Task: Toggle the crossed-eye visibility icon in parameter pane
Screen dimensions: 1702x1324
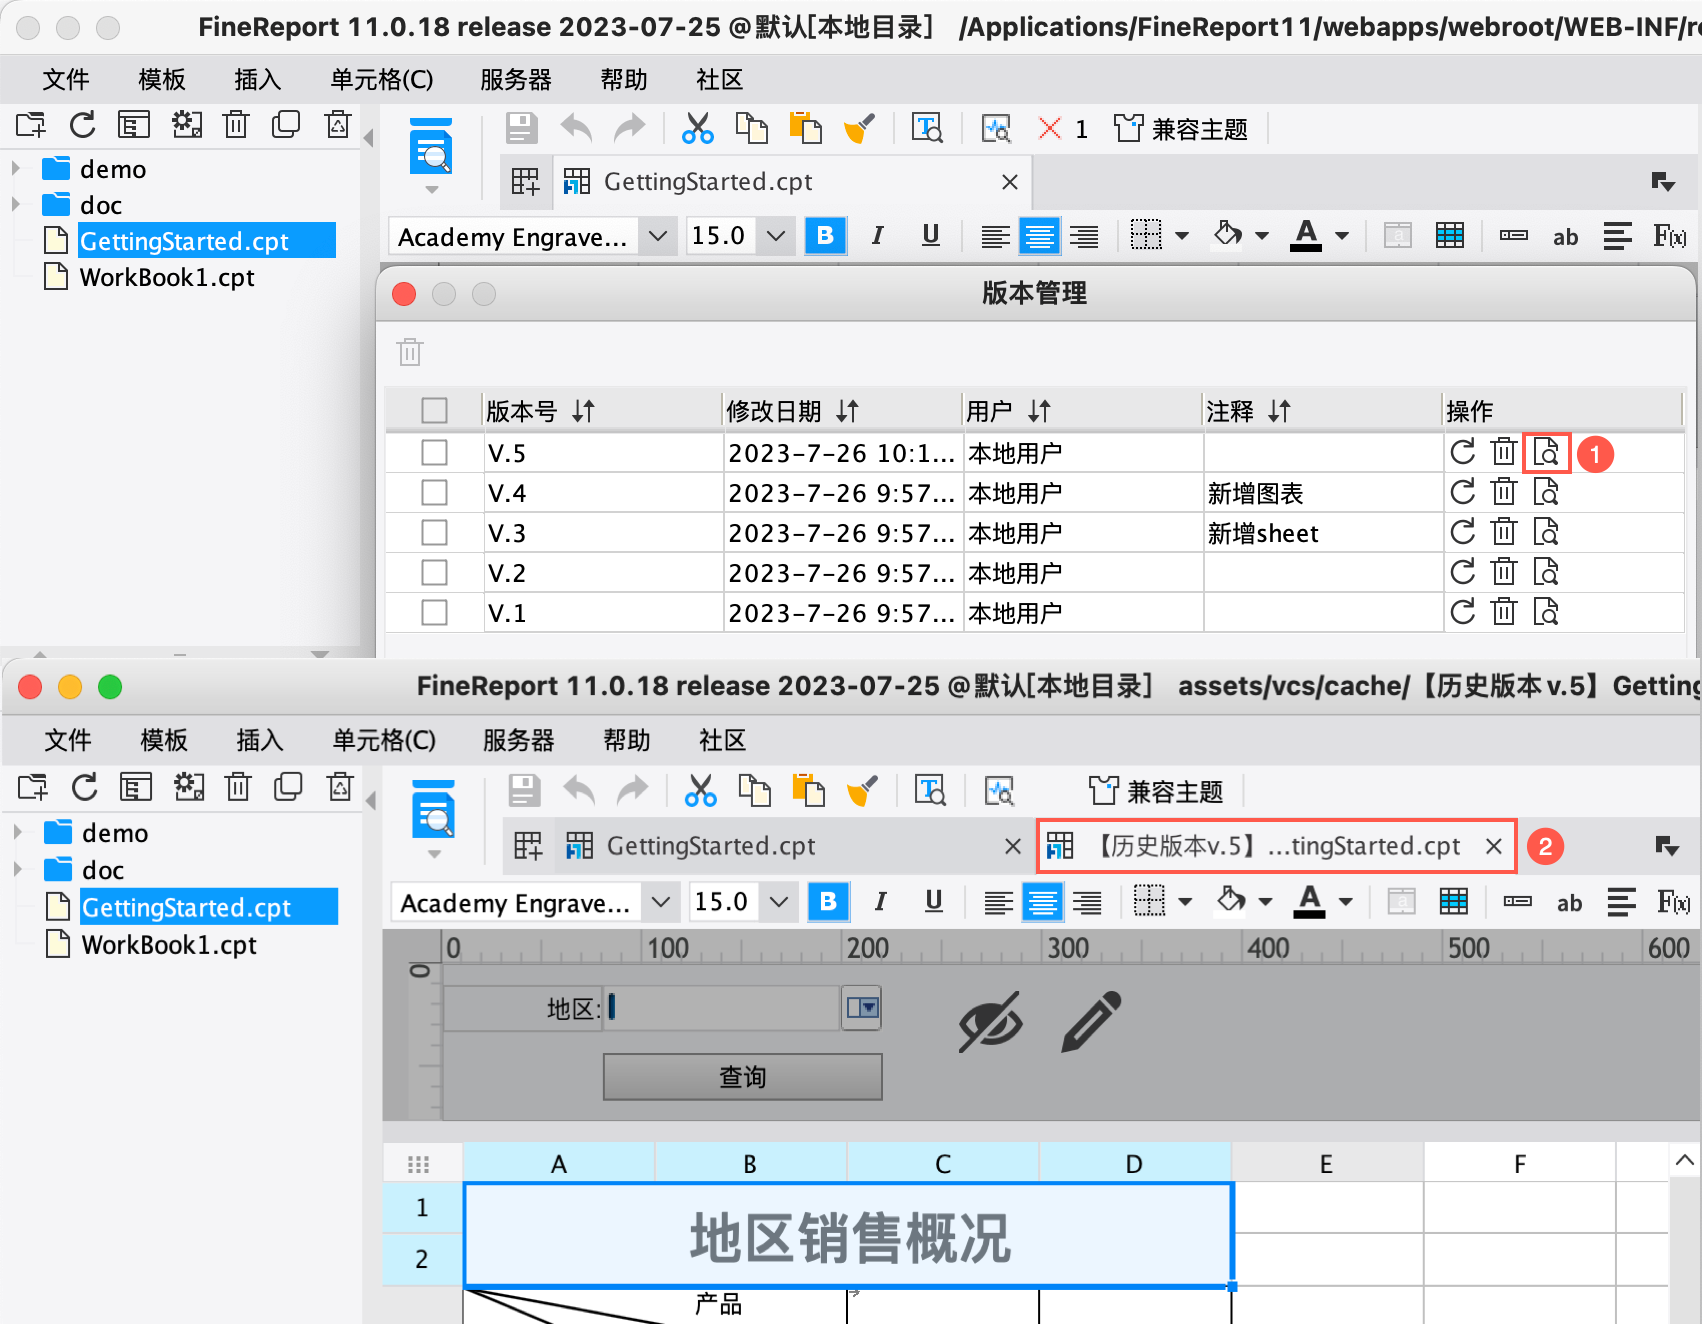Action: point(991,1021)
